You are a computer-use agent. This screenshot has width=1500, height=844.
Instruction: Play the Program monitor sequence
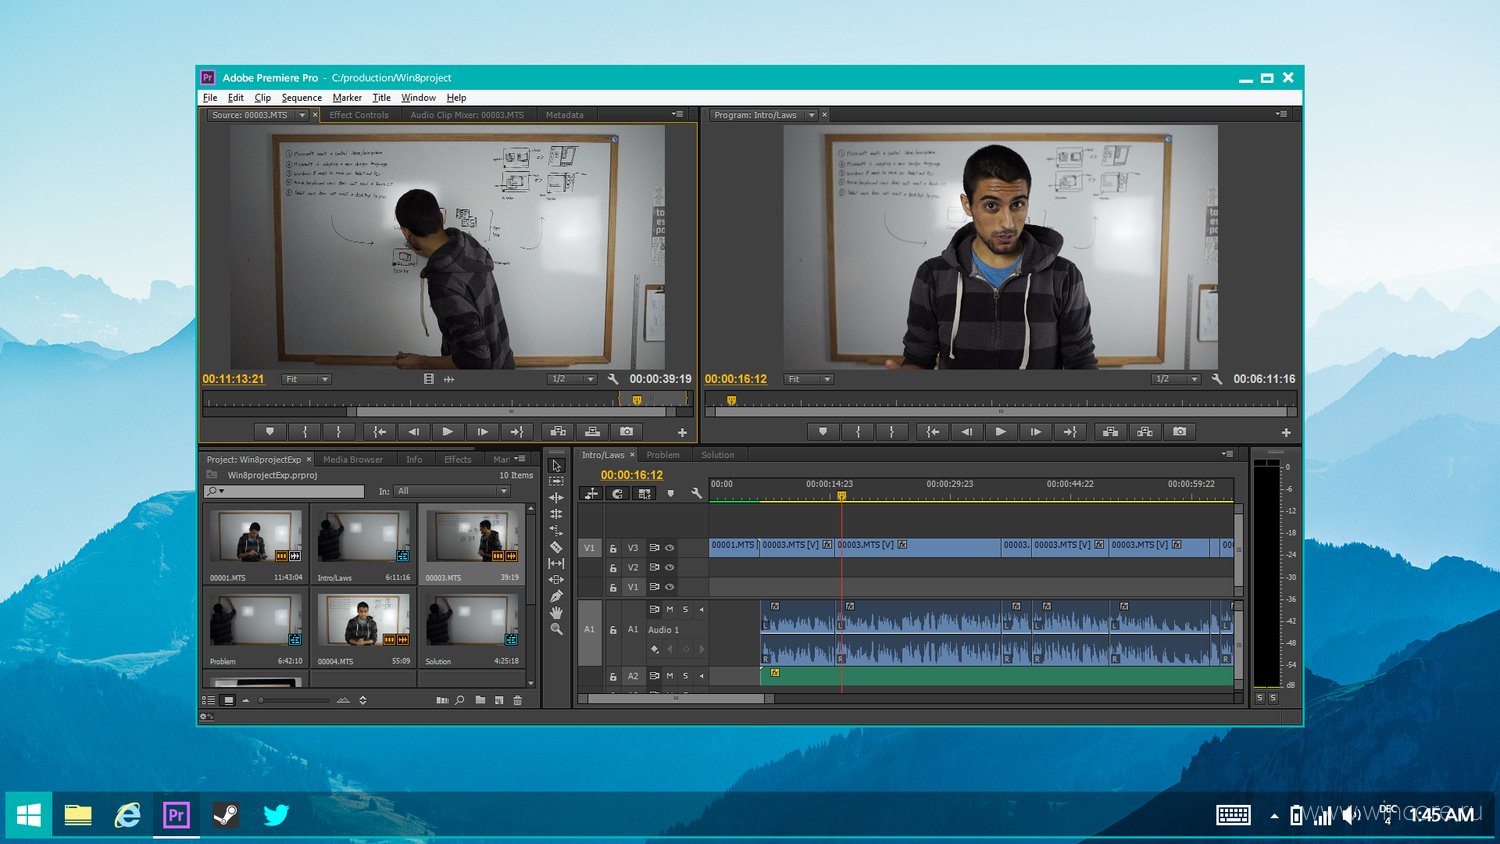tap(1000, 432)
